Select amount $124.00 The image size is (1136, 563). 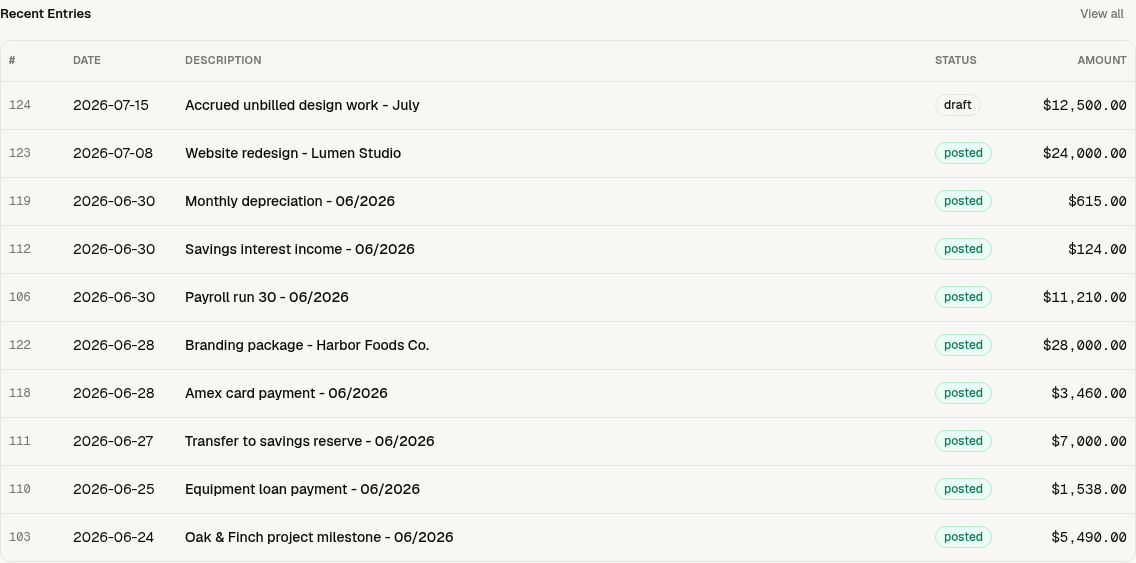tap(1097, 249)
